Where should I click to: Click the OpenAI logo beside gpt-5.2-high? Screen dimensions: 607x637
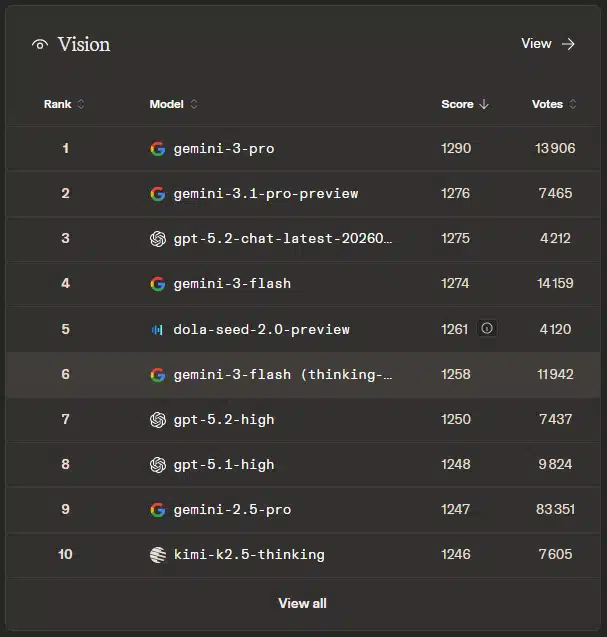pos(157,419)
